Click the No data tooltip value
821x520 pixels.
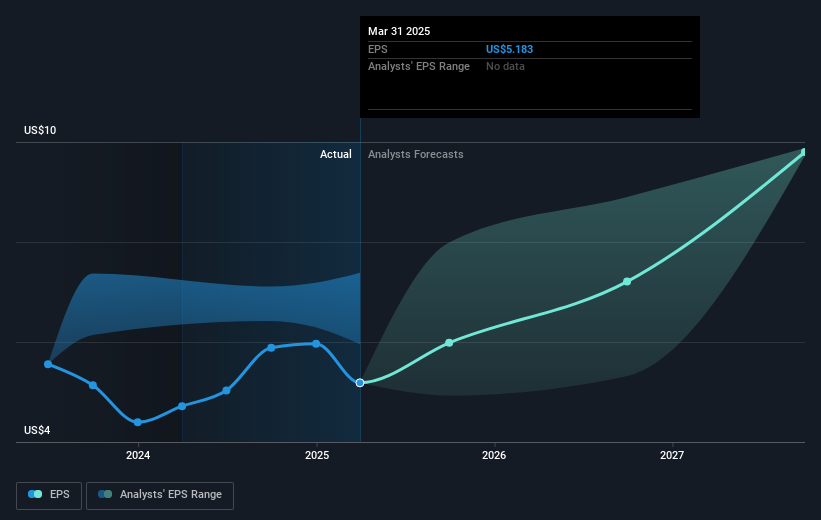[505, 67]
